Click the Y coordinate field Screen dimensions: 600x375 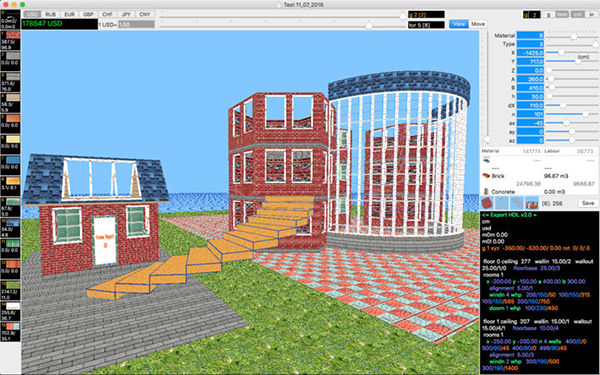(x=530, y=62)
